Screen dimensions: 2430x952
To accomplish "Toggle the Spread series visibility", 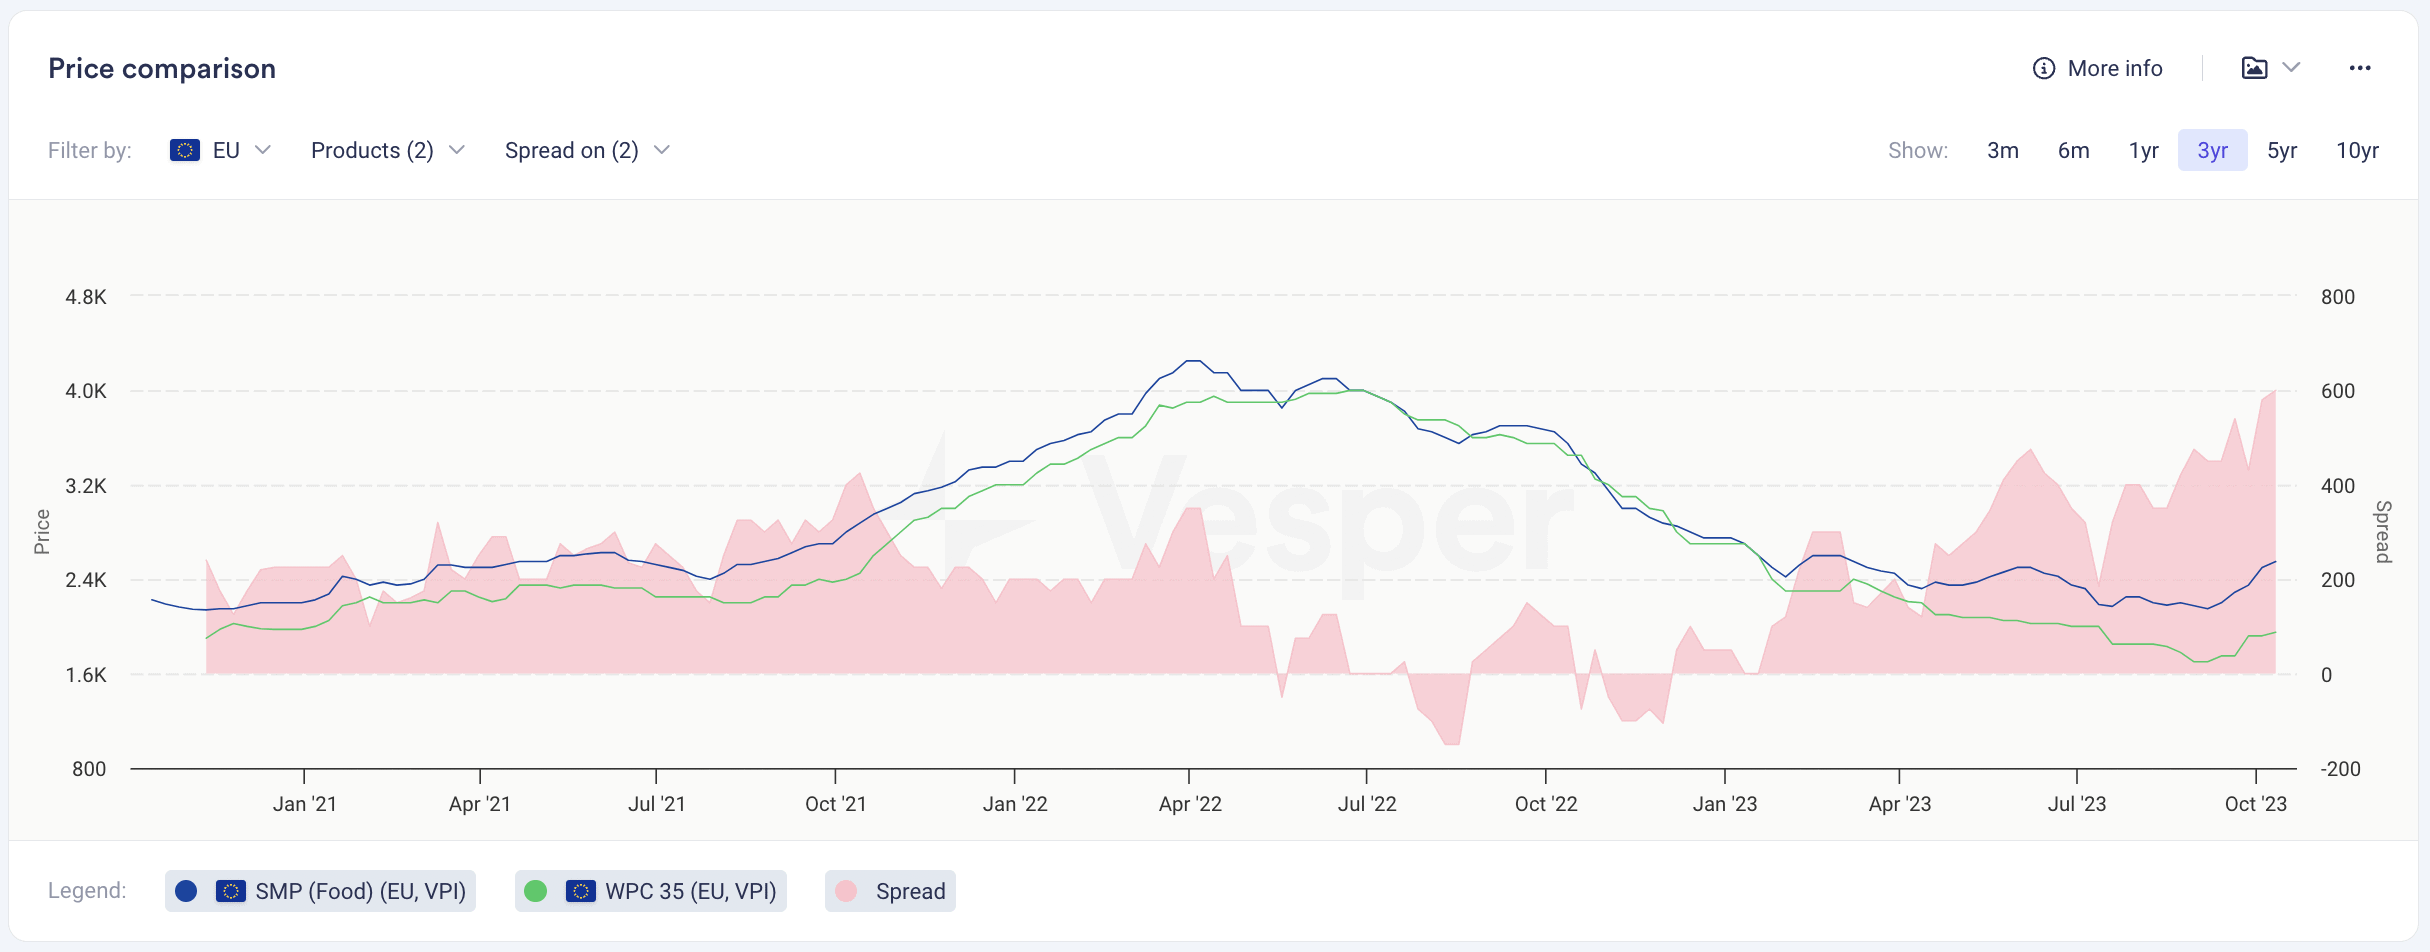I will tap(890, 891).
